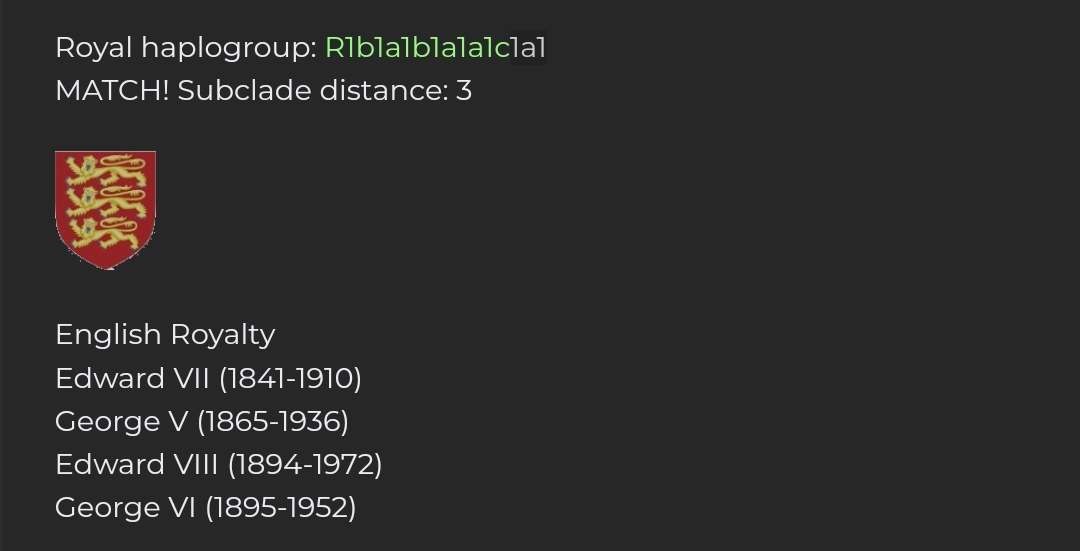Click the English royal coat of arms
Image resolution: width=1080 pixels, height=551 pixels.
105,210
